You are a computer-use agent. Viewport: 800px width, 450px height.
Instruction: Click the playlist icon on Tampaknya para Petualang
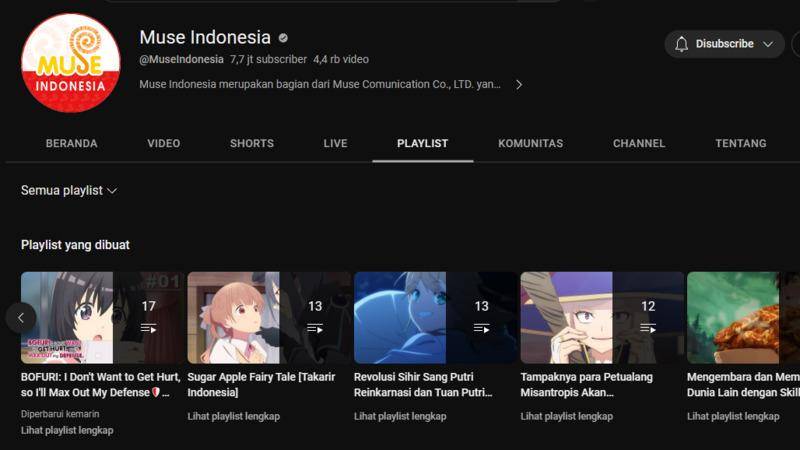(x=648, y=329)
